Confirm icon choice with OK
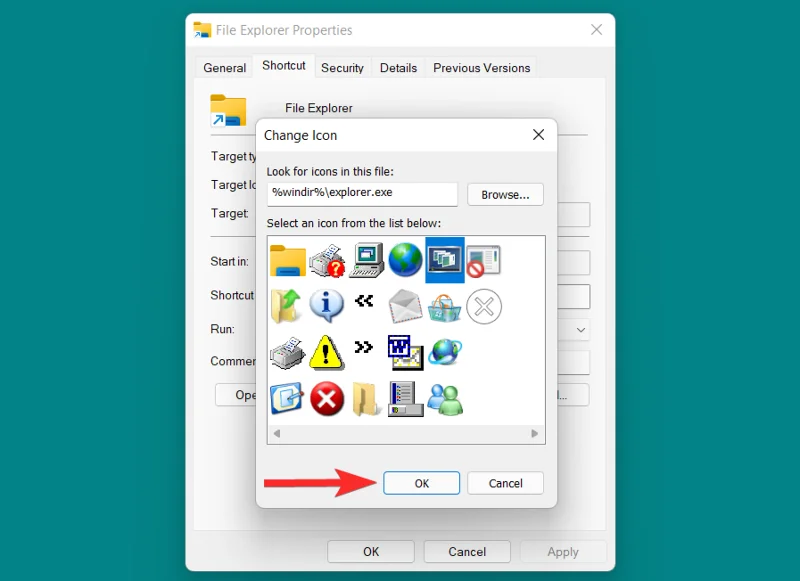This screenshot has height=581, width=800. tap(421, 483)
